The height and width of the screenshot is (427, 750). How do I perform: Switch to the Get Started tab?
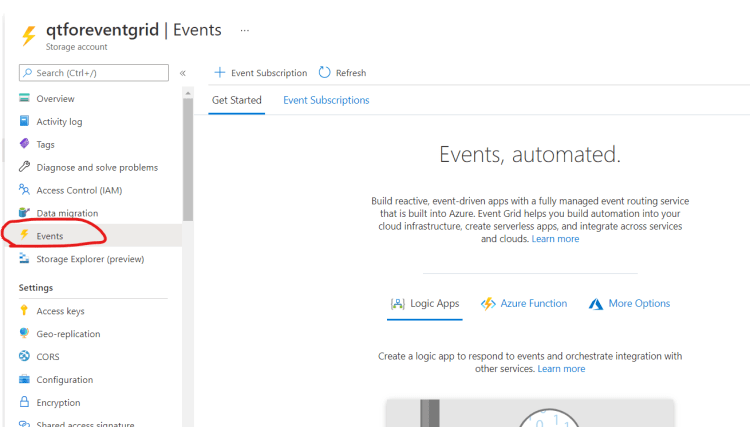[x=237, y=100]
